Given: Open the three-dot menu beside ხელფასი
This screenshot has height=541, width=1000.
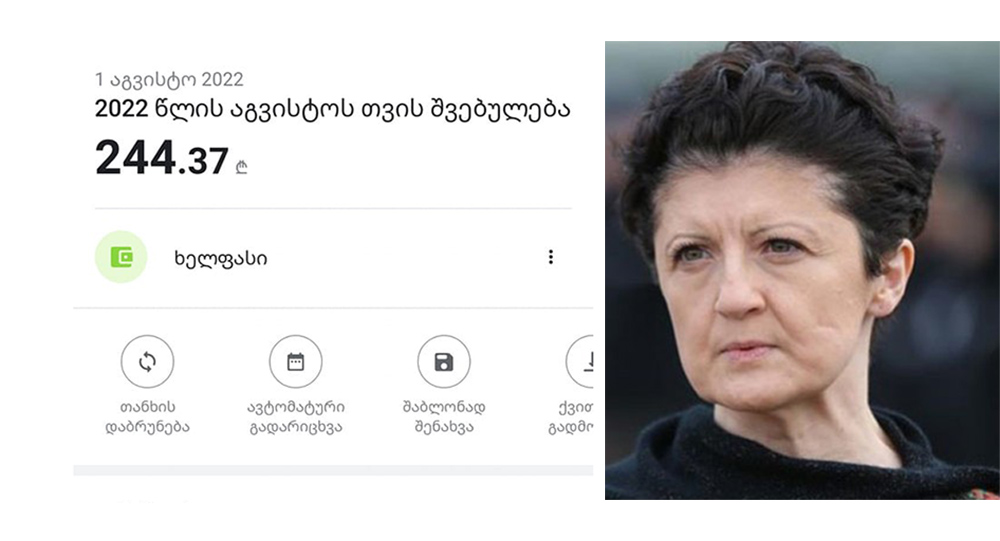Looking at the screenshot, I should pyautogui.click(x=551, y=257).
